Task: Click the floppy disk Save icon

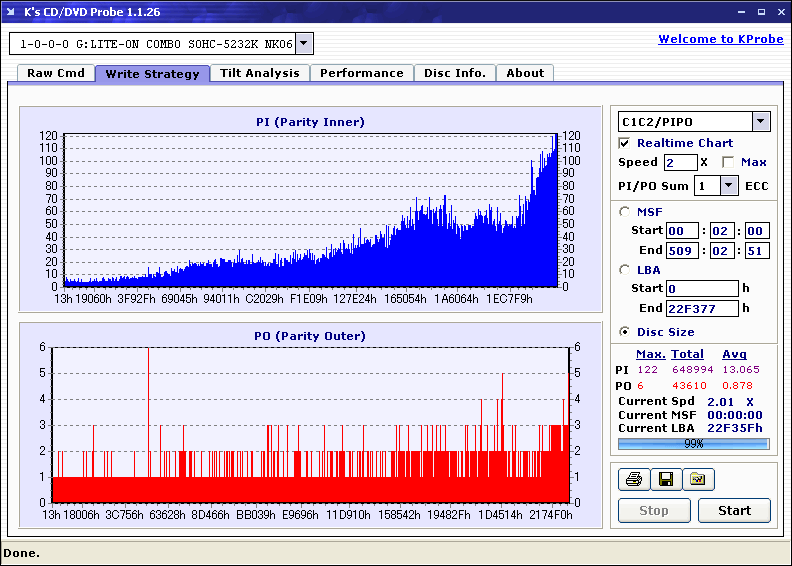Action: [665, 480]
